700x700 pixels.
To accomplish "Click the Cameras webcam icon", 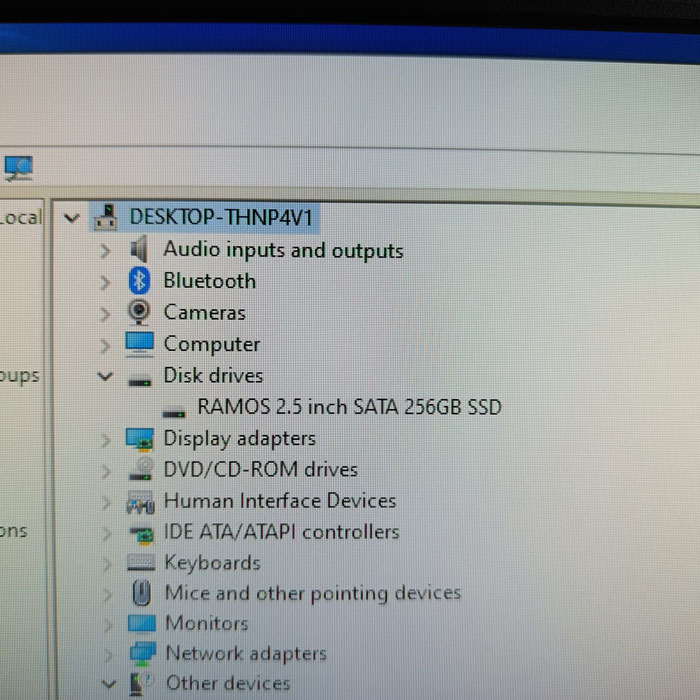I will [140, 312].
